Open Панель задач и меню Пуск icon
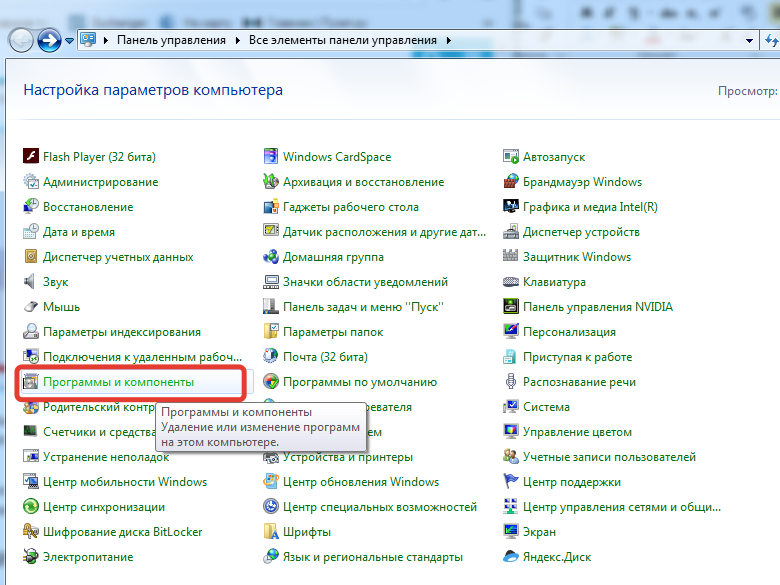 271,306
